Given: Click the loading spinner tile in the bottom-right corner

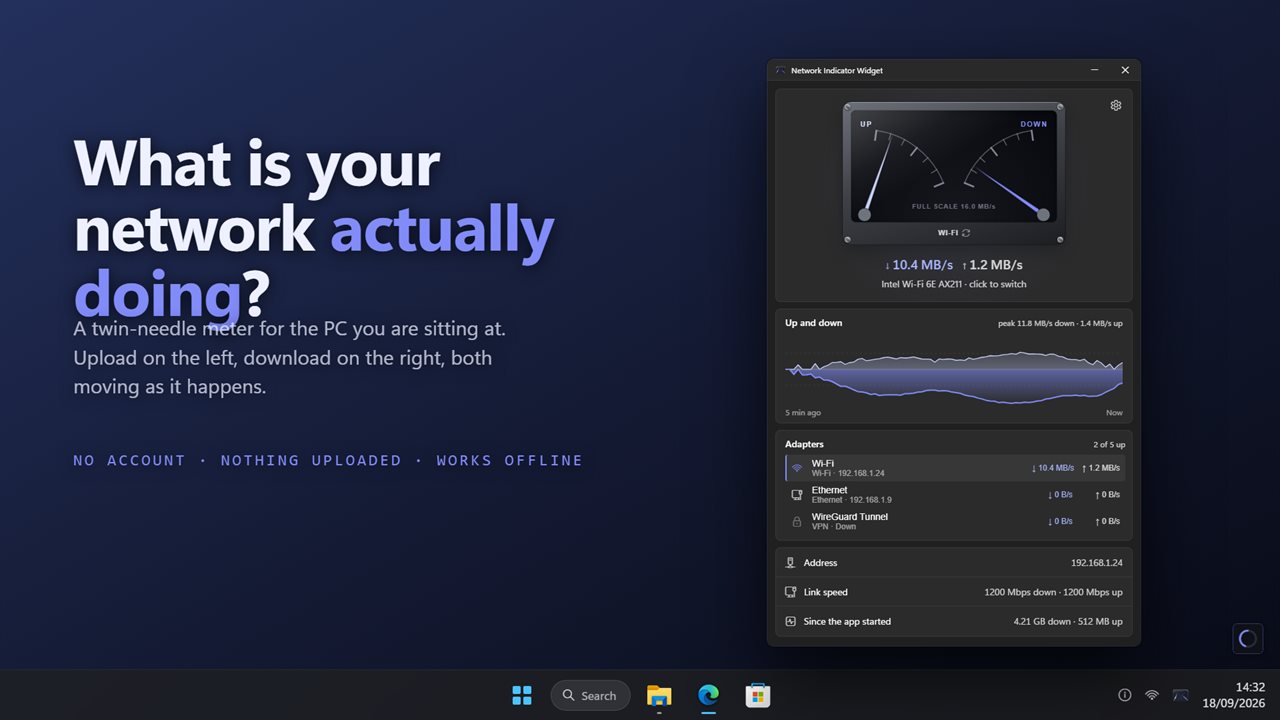Looking at the screenshot, I should coord(1247,638).
